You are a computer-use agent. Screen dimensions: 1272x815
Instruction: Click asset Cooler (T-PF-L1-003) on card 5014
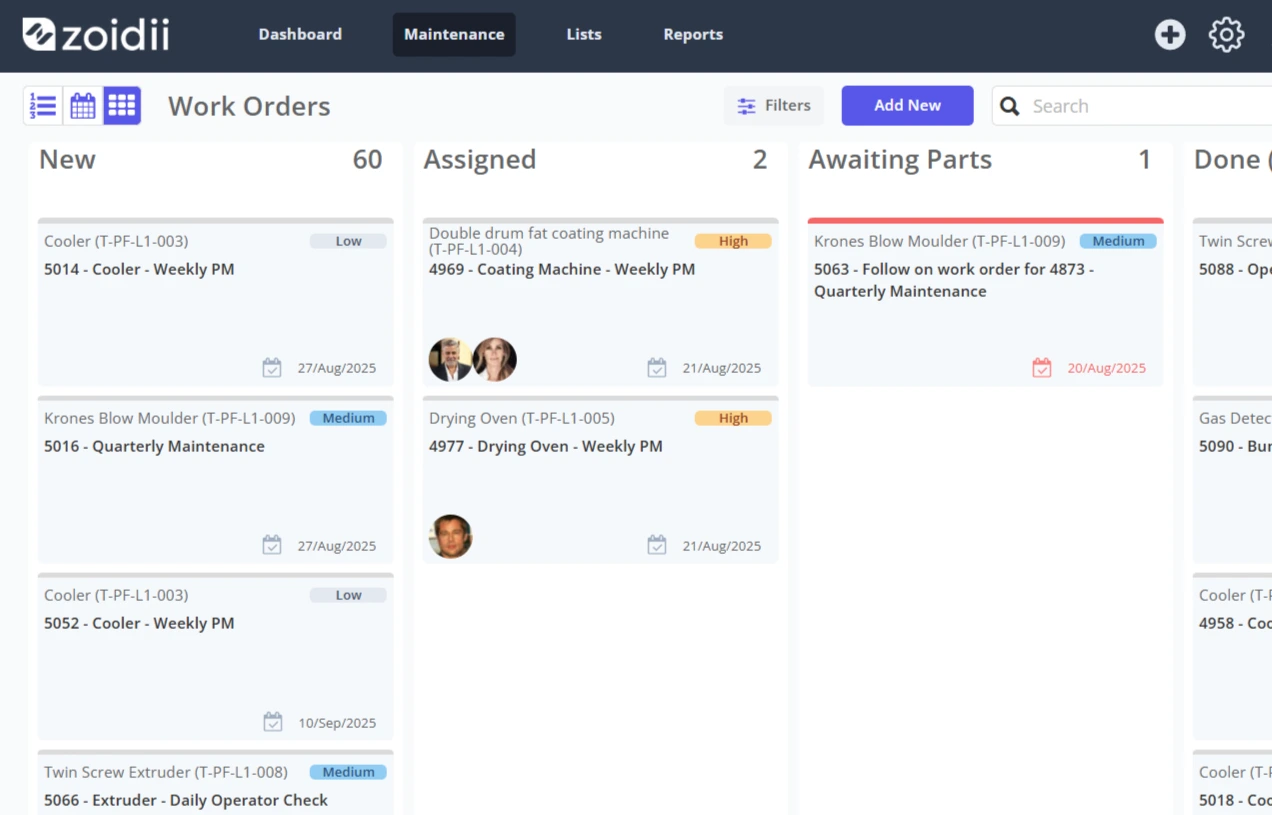116,241
